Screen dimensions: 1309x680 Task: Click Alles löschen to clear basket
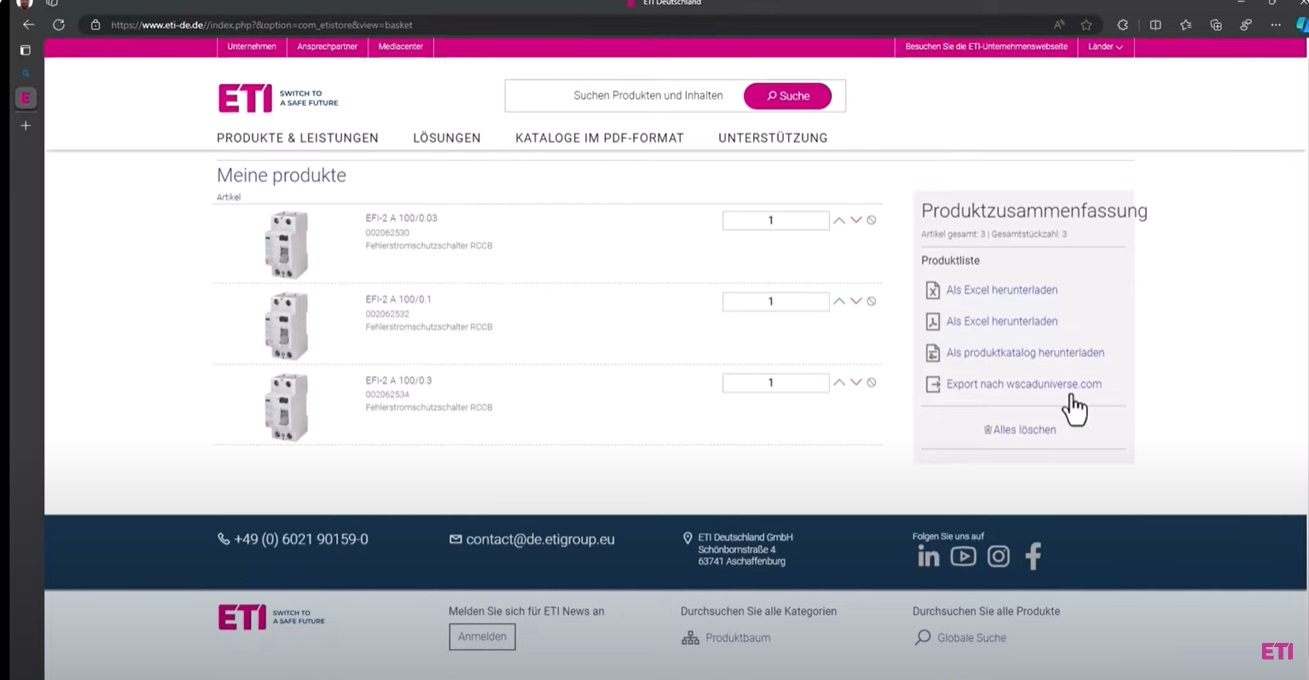click(1019, 430)
